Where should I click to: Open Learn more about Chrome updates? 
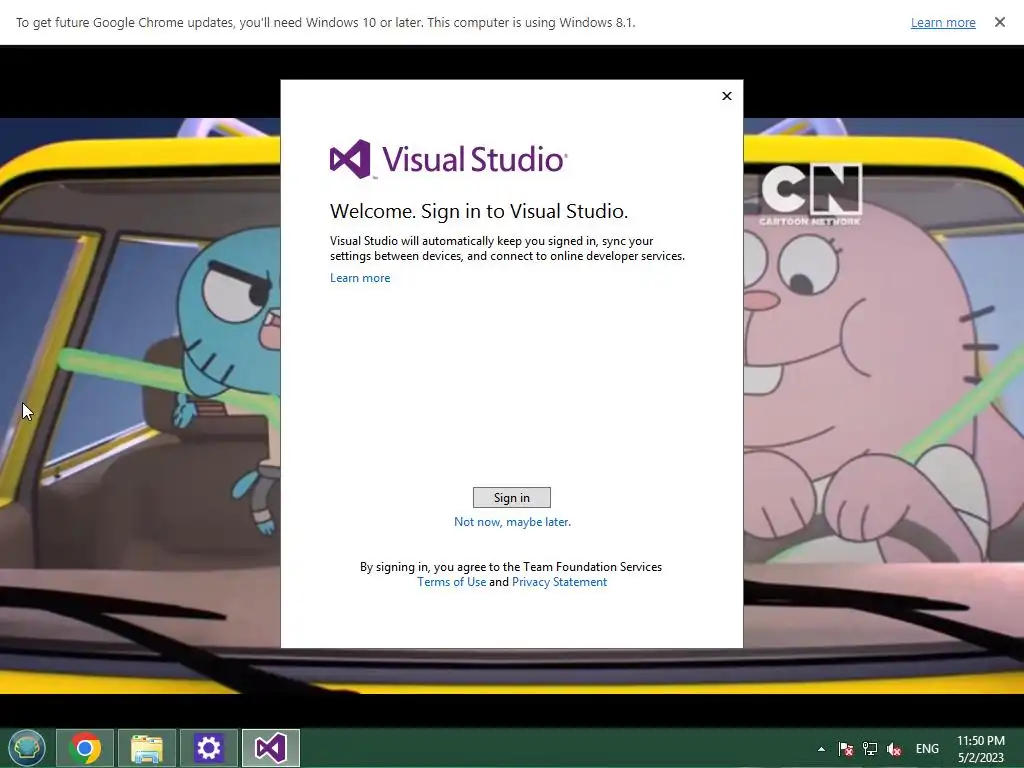tap(943, 22)
